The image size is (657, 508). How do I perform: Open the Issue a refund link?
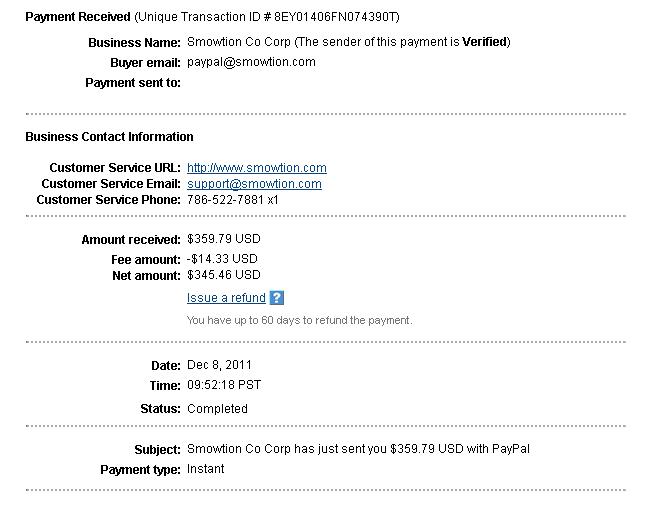tap(226, 298)
